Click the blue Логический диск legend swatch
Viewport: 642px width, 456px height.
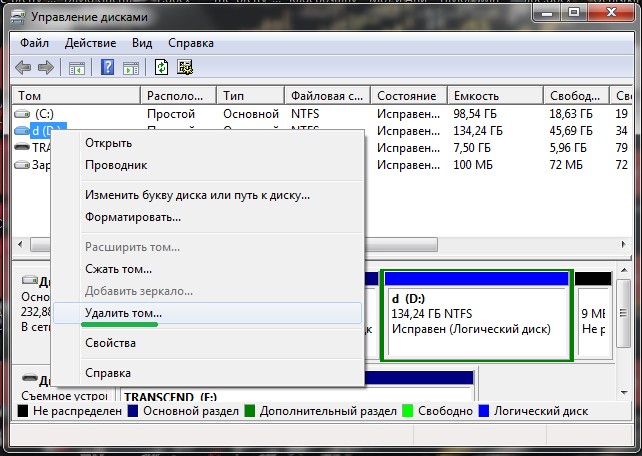point(484,411)
